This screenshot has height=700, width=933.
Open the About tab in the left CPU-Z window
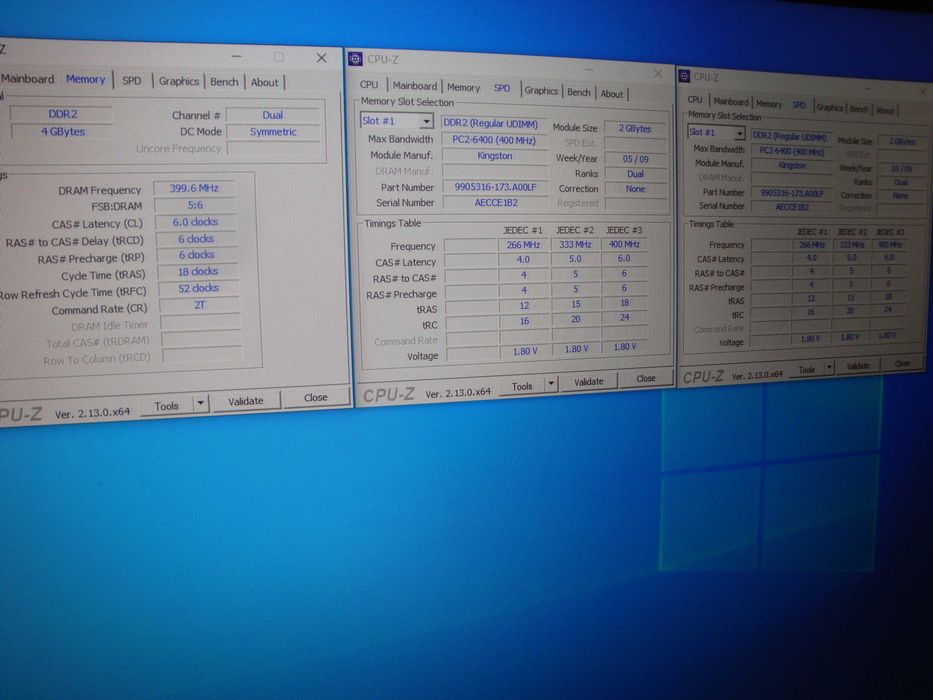(264, 82)
